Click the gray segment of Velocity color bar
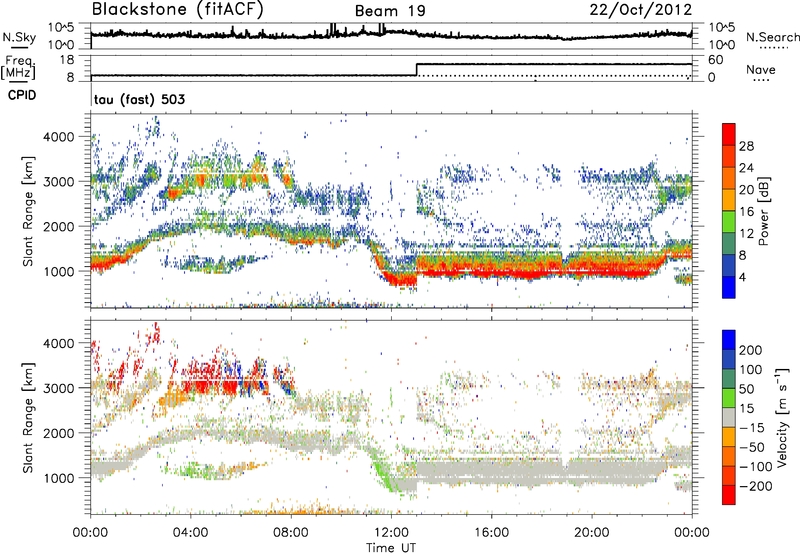 click(729, 418)
